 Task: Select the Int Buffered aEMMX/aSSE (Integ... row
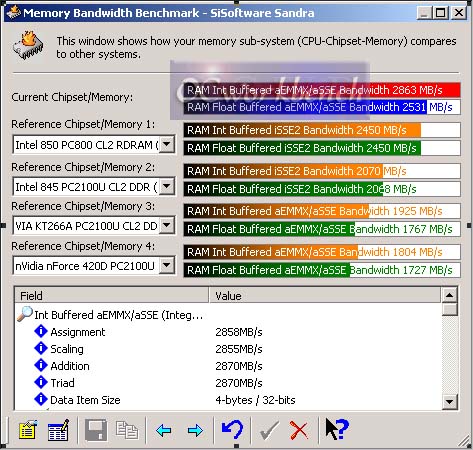coord(119,315)
